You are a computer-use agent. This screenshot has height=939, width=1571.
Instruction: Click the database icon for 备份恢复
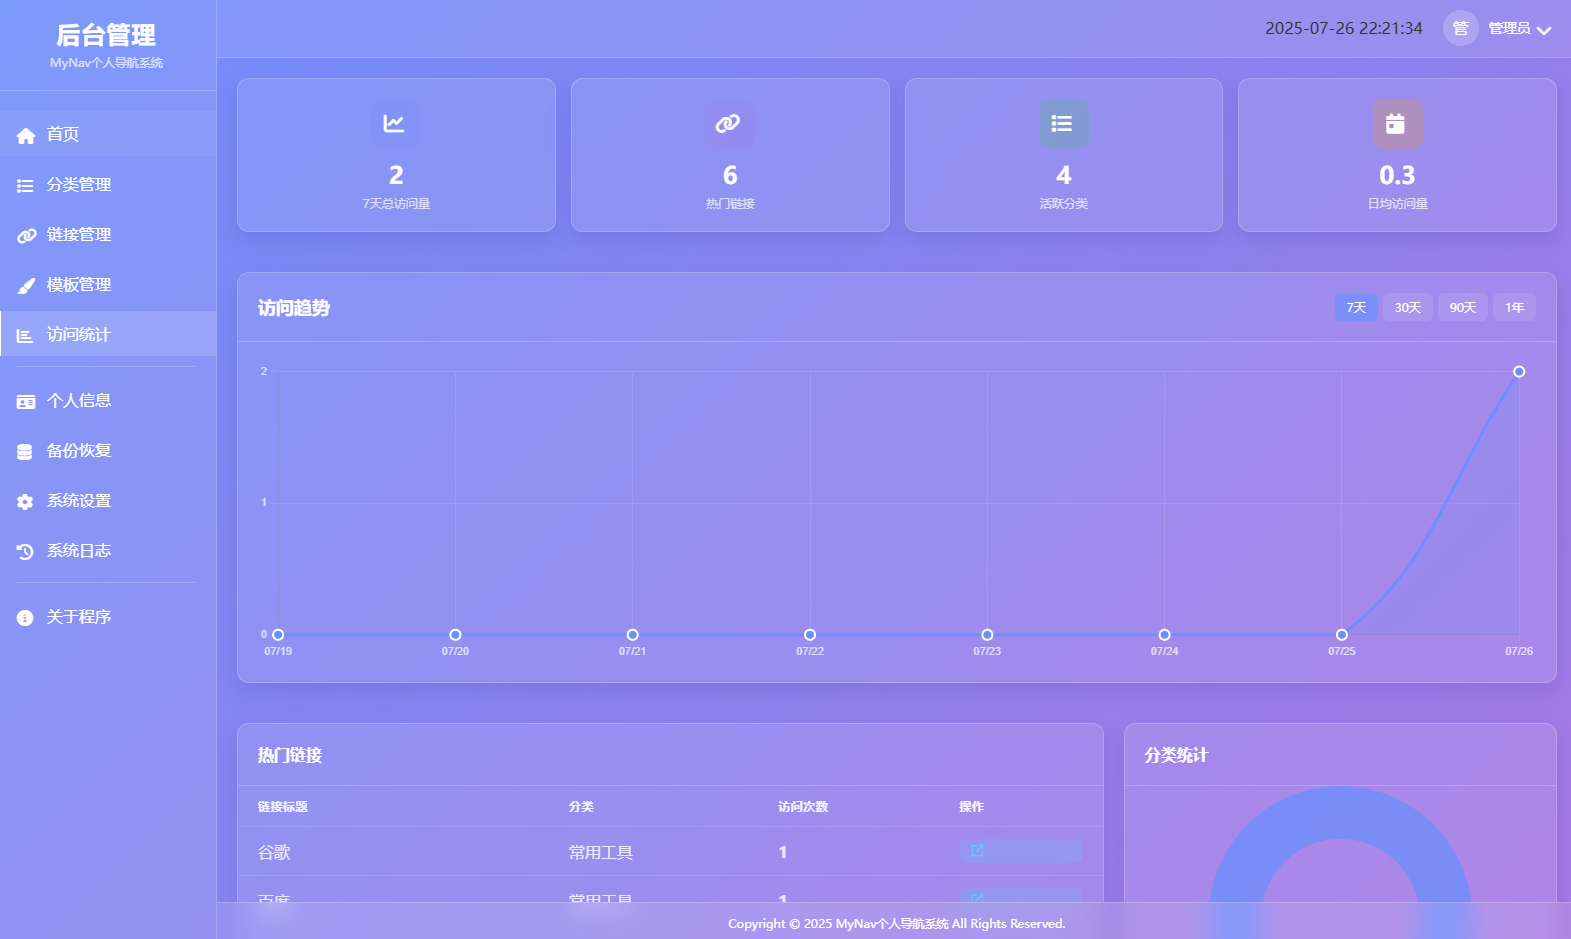click(x=26, y=451)
